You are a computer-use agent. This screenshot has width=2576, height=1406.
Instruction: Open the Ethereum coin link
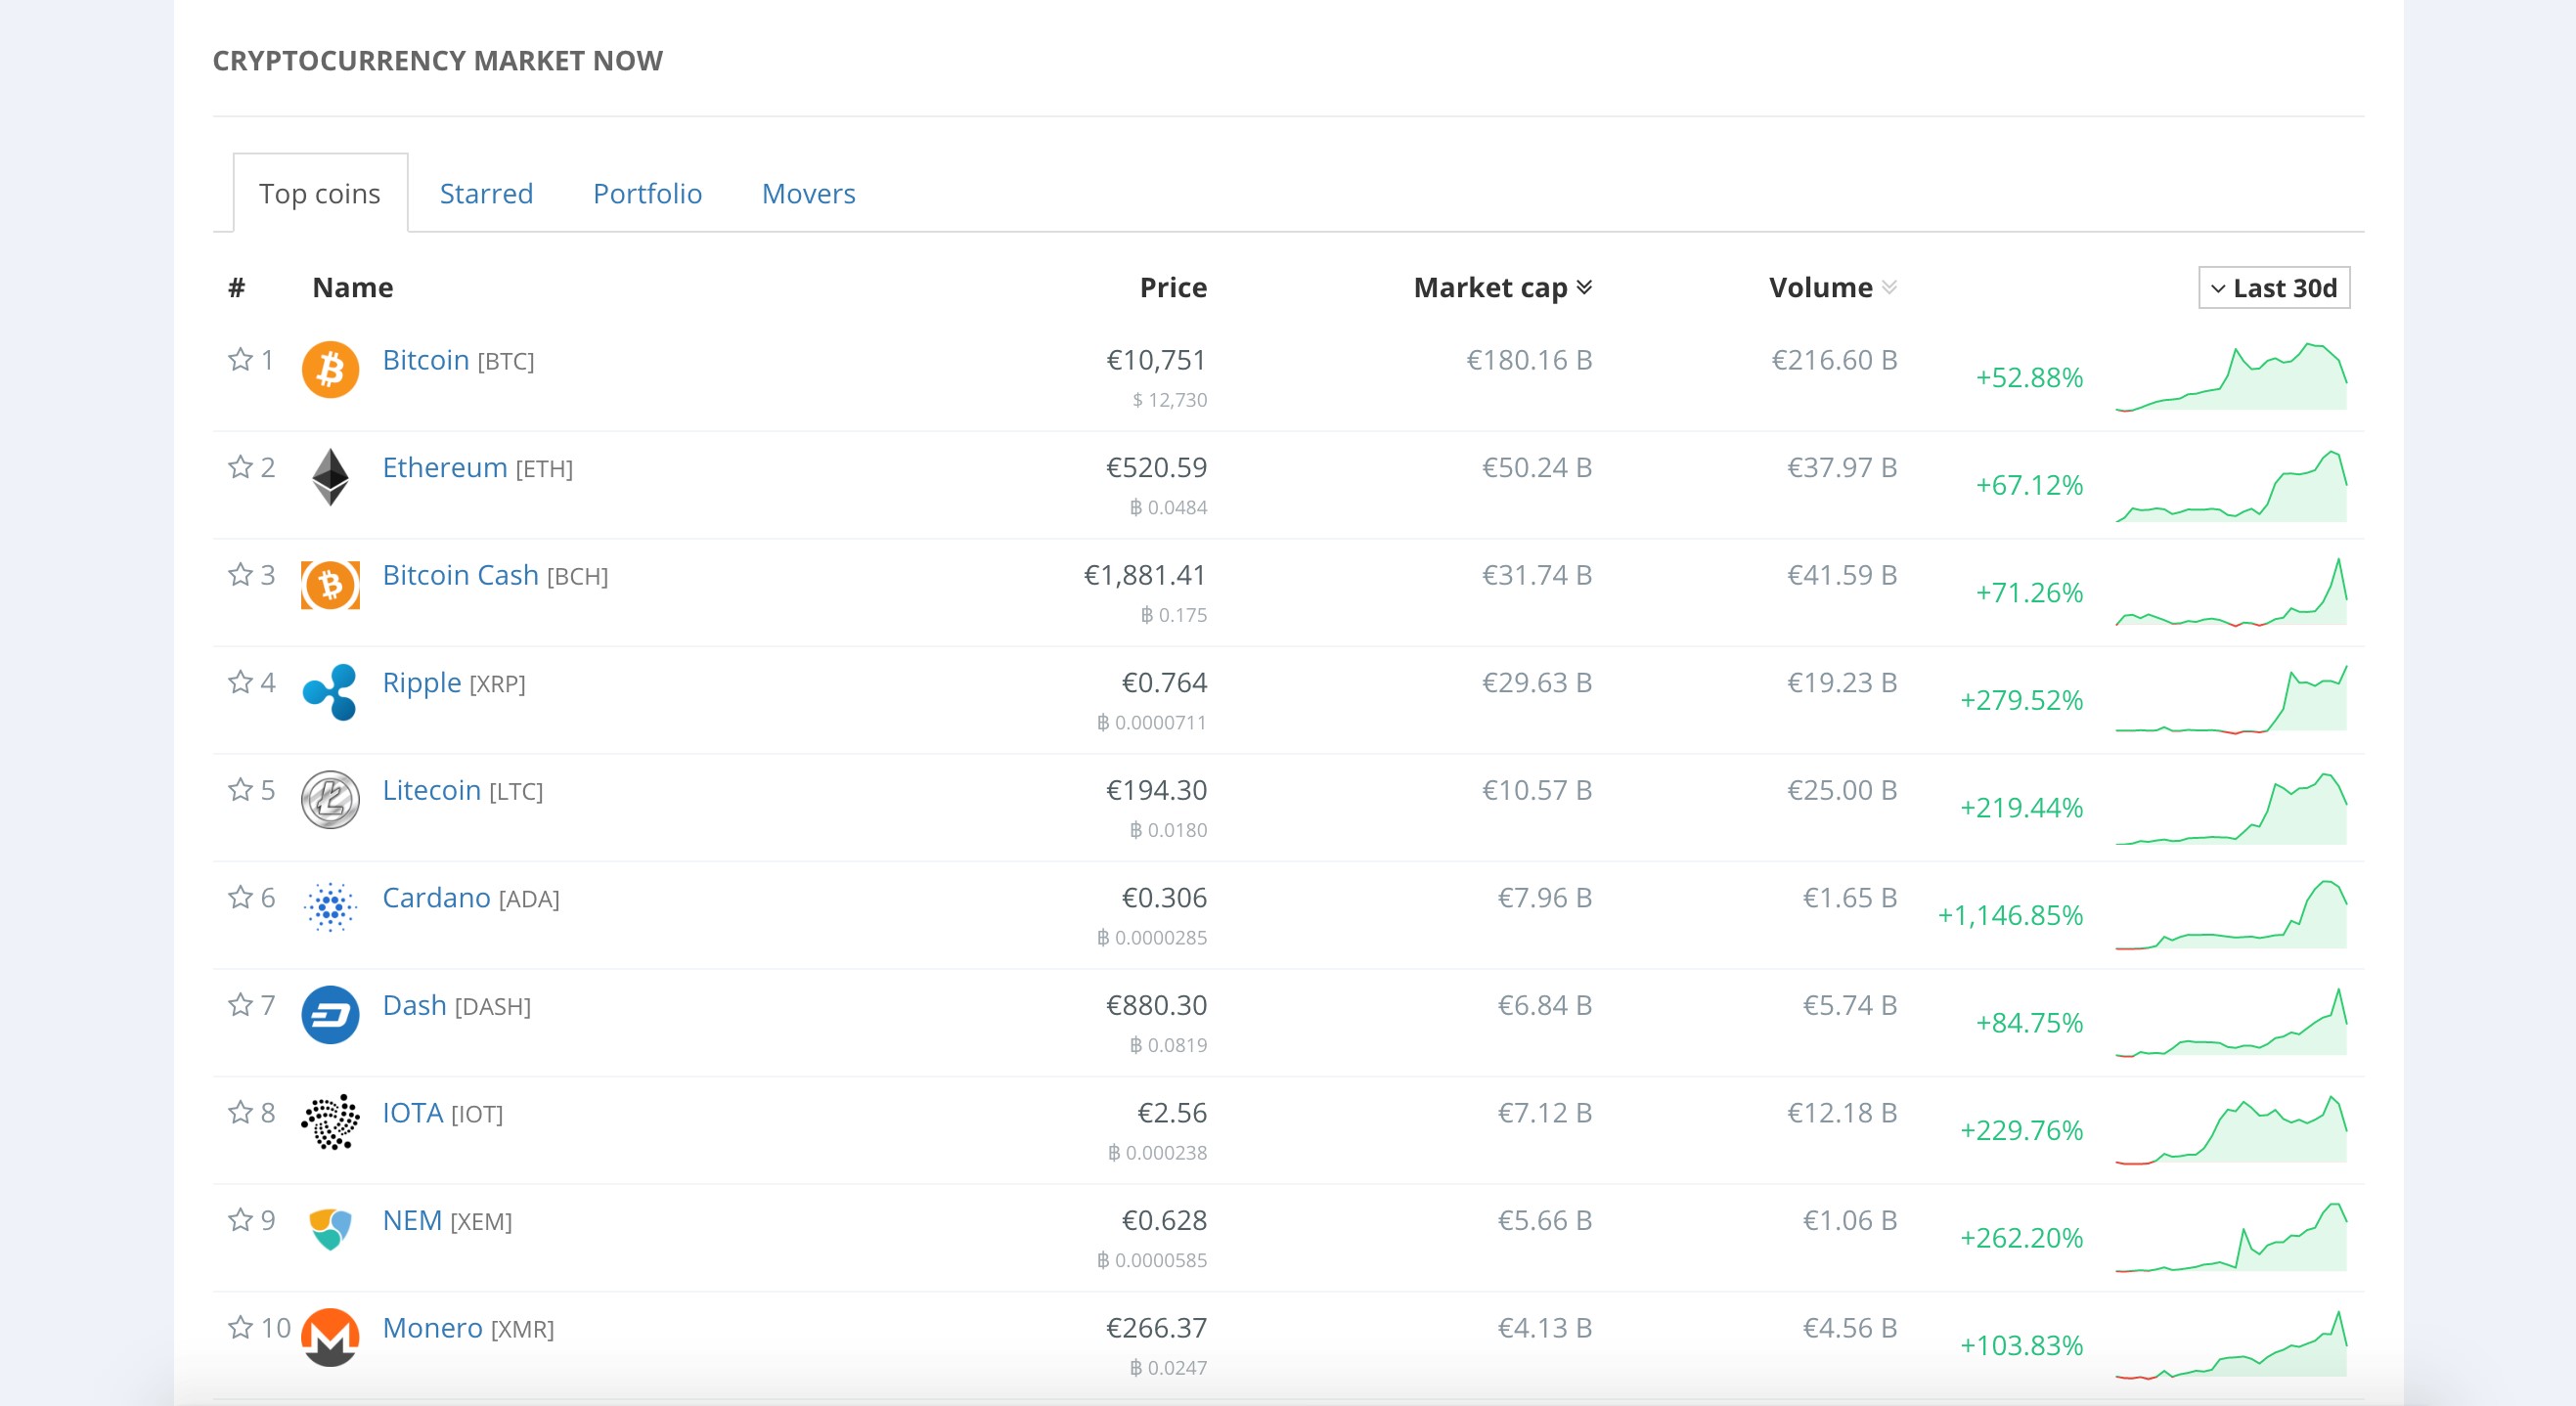click(445, 467)
